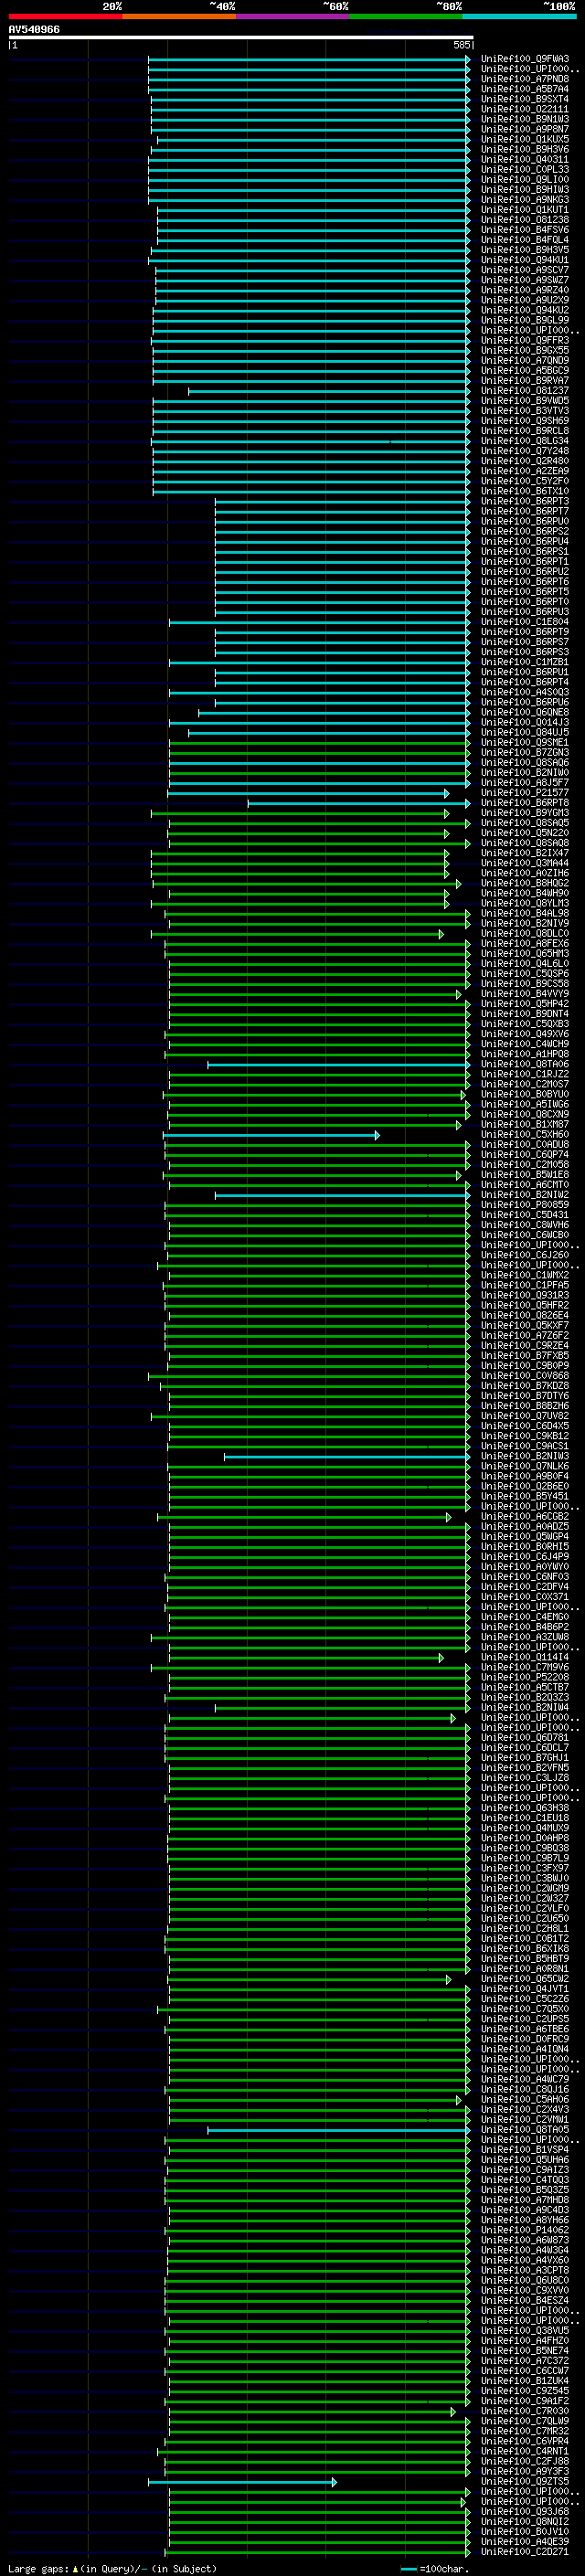Select hit UniRef100_Q4L6L0

(525, 963)
